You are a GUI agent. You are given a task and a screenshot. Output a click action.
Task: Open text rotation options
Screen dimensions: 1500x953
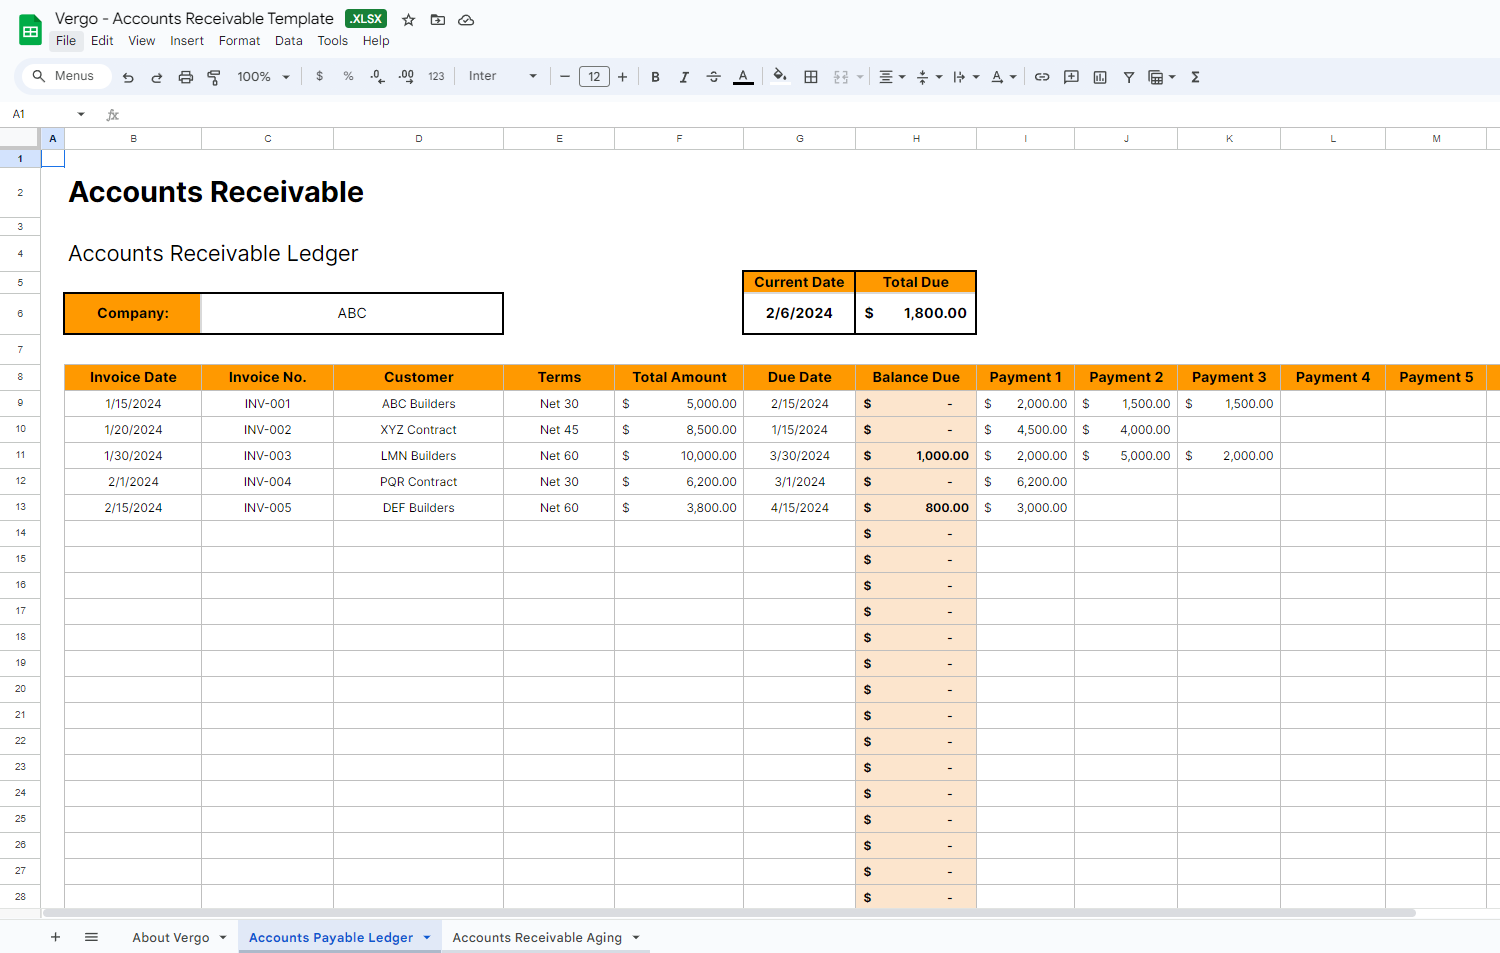[1003, 77]
